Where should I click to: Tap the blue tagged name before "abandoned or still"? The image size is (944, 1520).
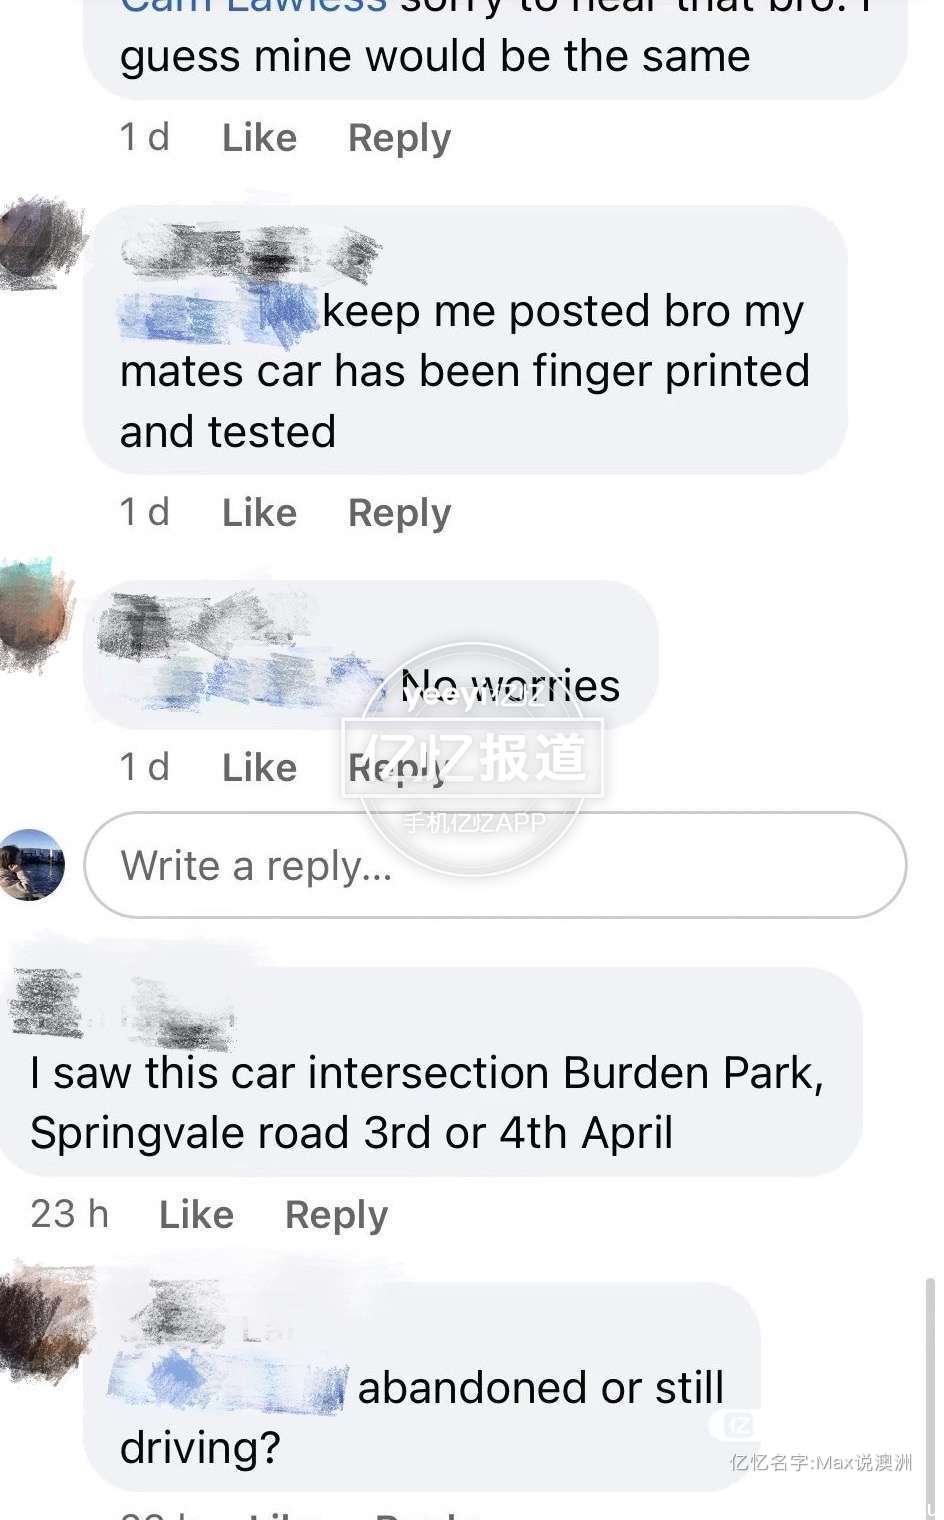click(228, 1384)
